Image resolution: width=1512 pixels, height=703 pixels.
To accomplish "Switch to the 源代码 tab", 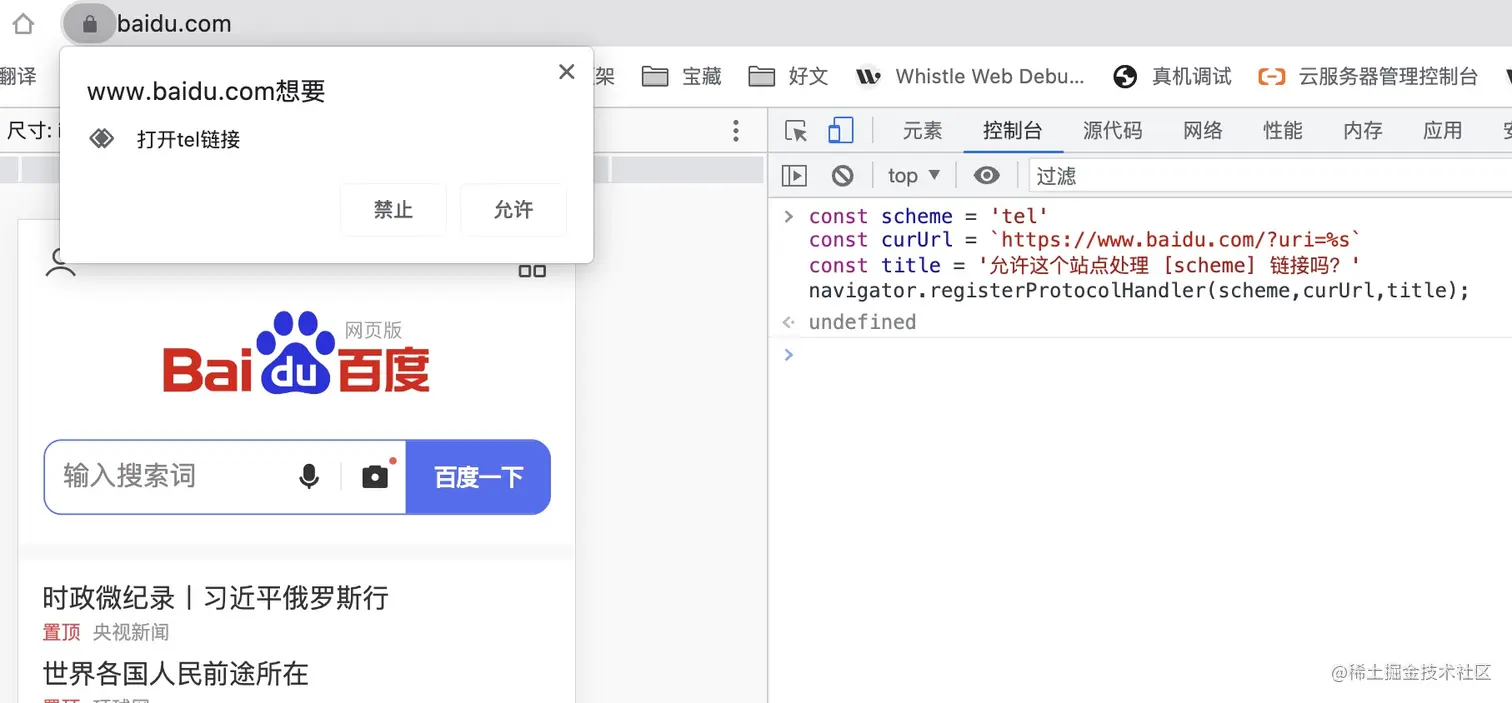I will (x=1112, y=131).
